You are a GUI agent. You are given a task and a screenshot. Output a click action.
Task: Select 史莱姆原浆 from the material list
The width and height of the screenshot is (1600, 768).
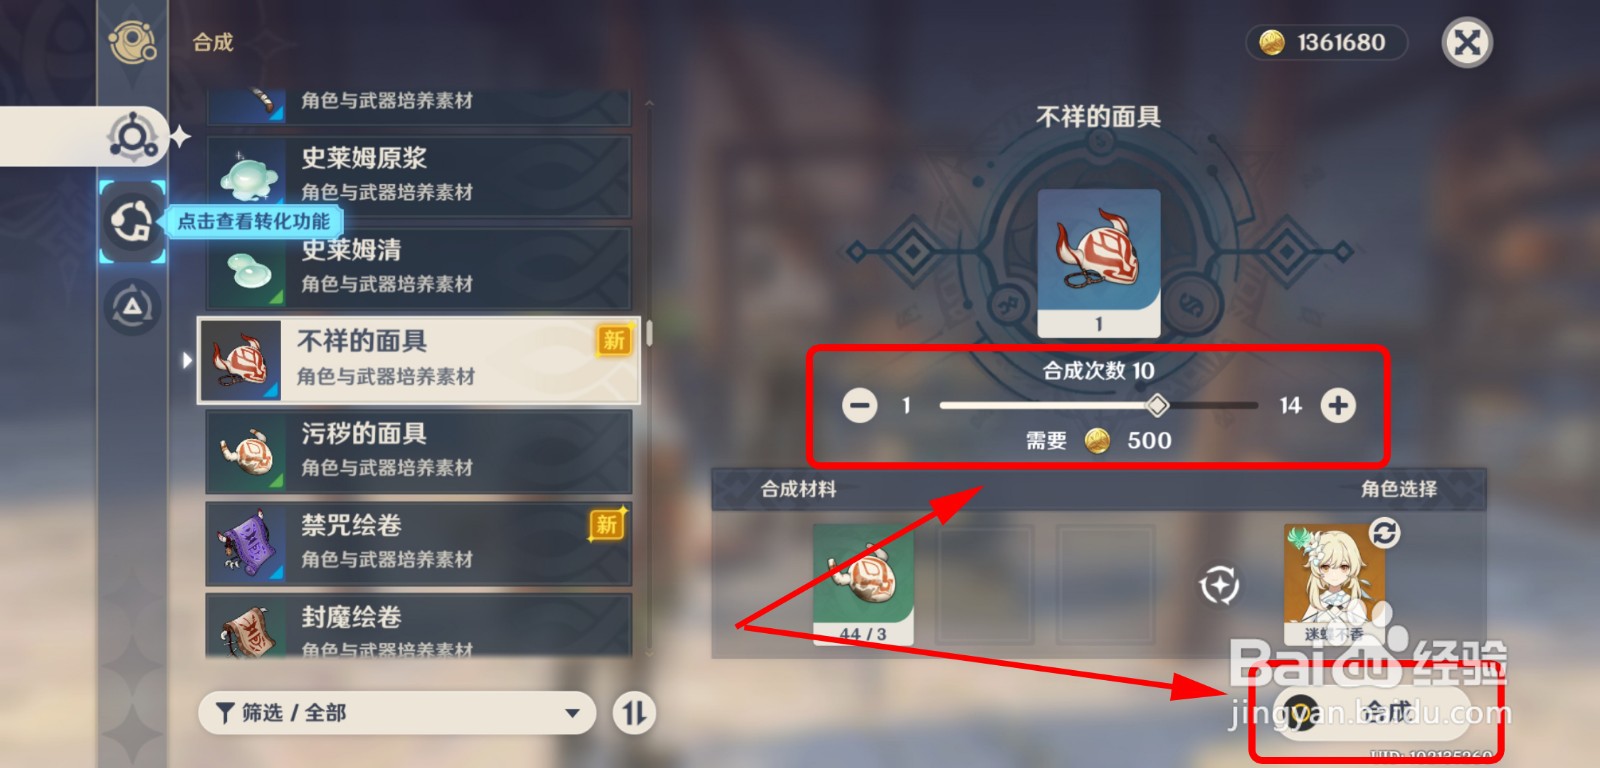pos(418,175)
